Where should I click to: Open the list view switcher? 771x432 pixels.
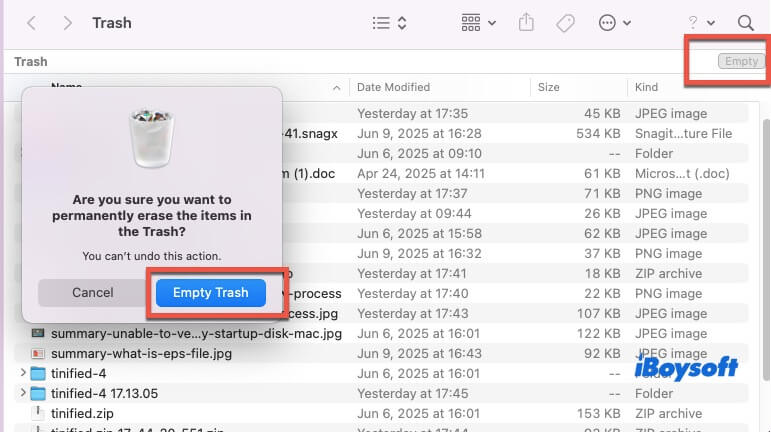(x=389, y=22)
